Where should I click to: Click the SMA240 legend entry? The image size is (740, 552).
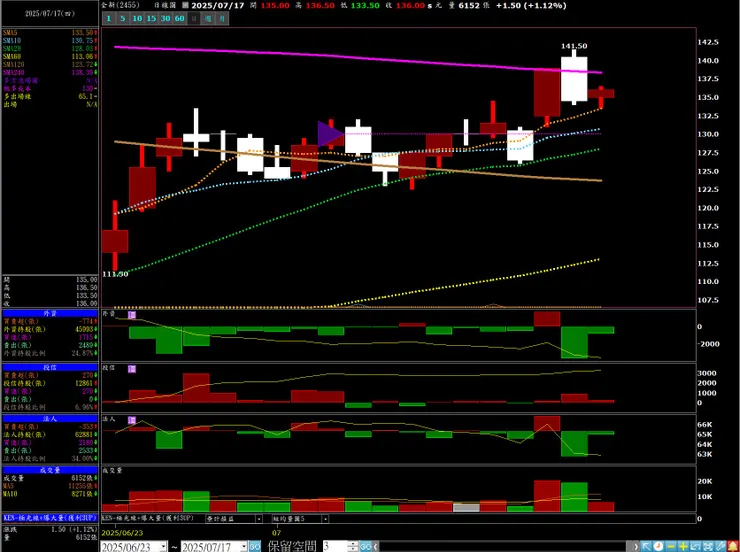coord(50,72)
